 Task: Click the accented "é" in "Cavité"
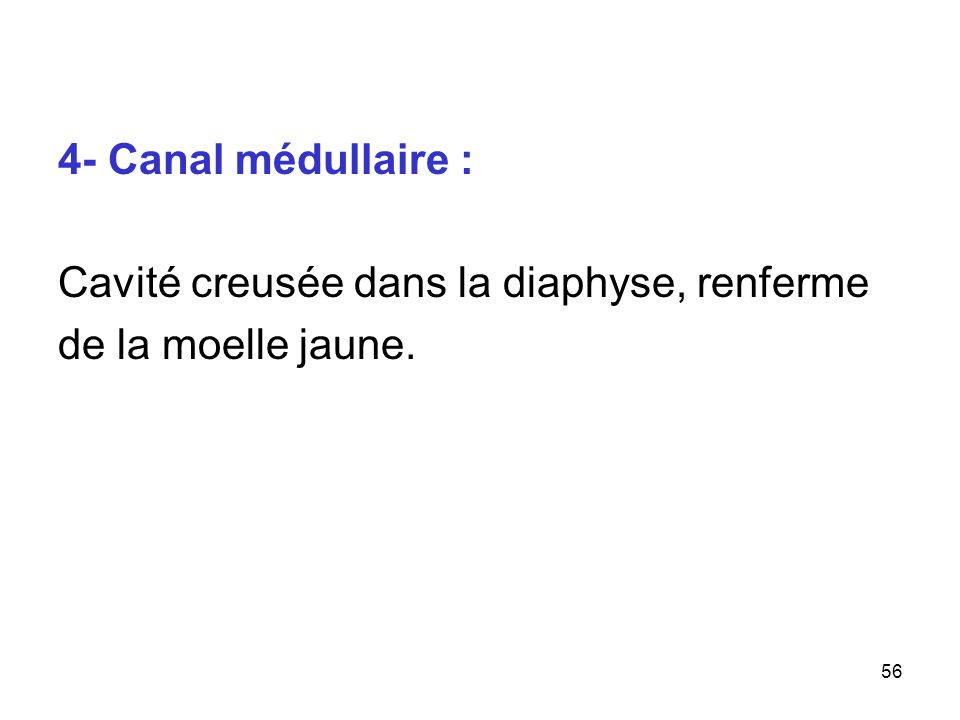(x=170, y=283)
